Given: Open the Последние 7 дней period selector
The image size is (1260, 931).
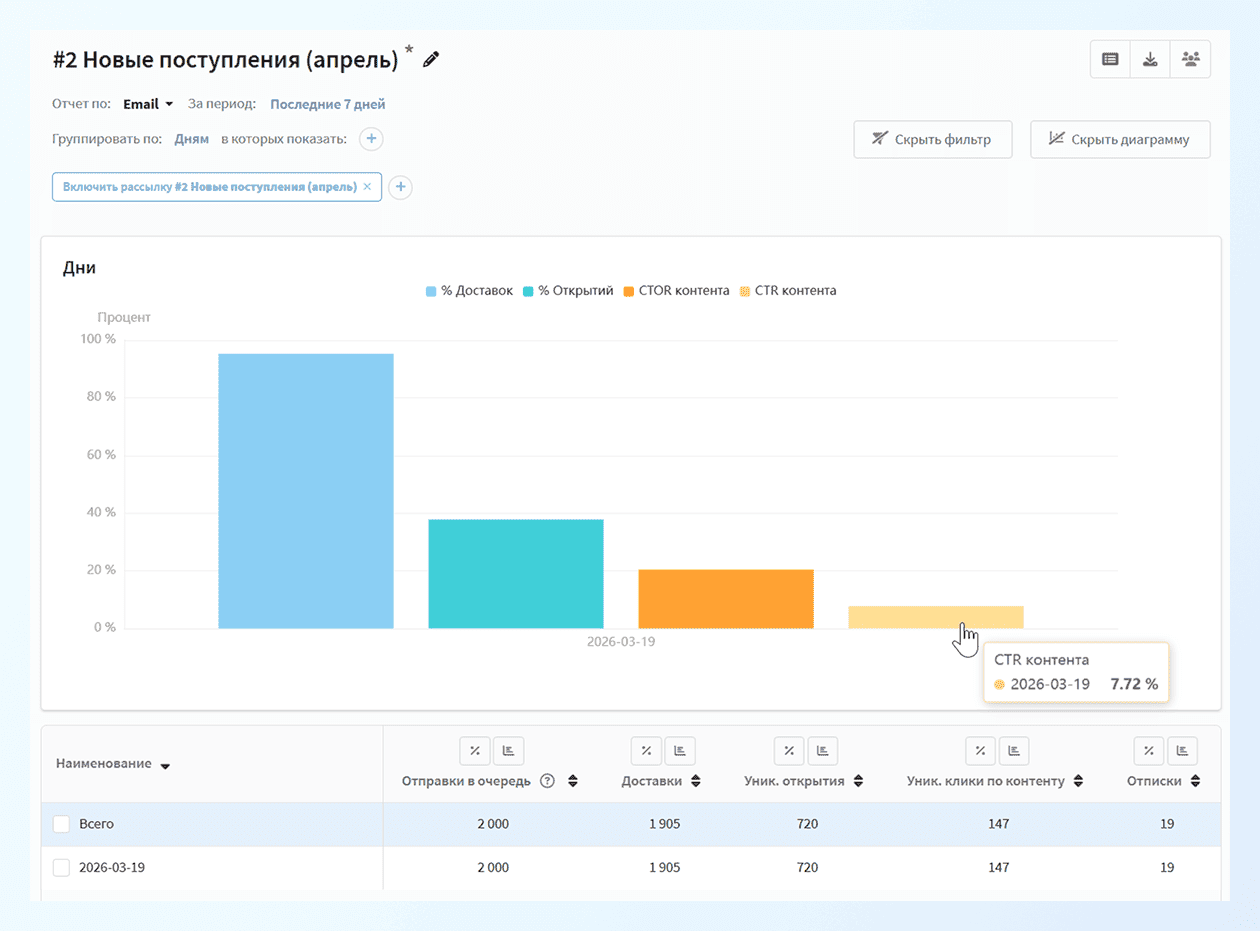Looking at the screenshot, I should pyautogui.click(x=327, y=104).
